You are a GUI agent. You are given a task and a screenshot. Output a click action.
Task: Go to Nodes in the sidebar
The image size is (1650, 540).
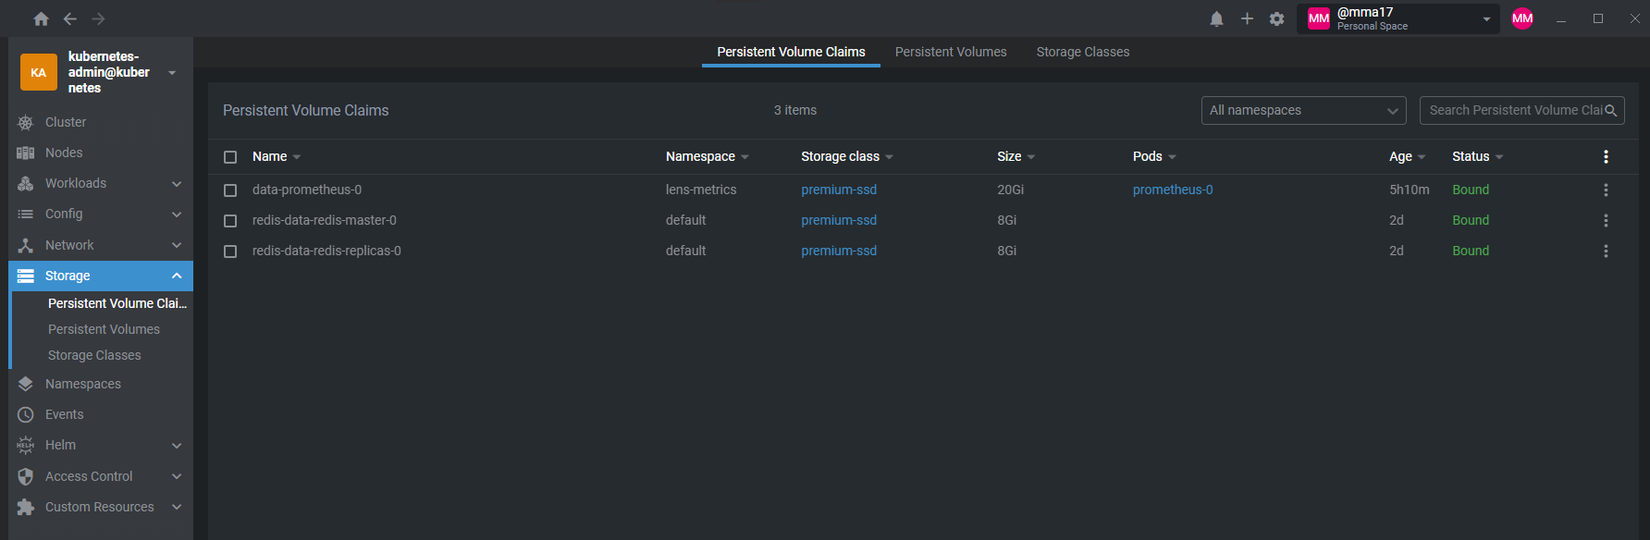point(64,153)
